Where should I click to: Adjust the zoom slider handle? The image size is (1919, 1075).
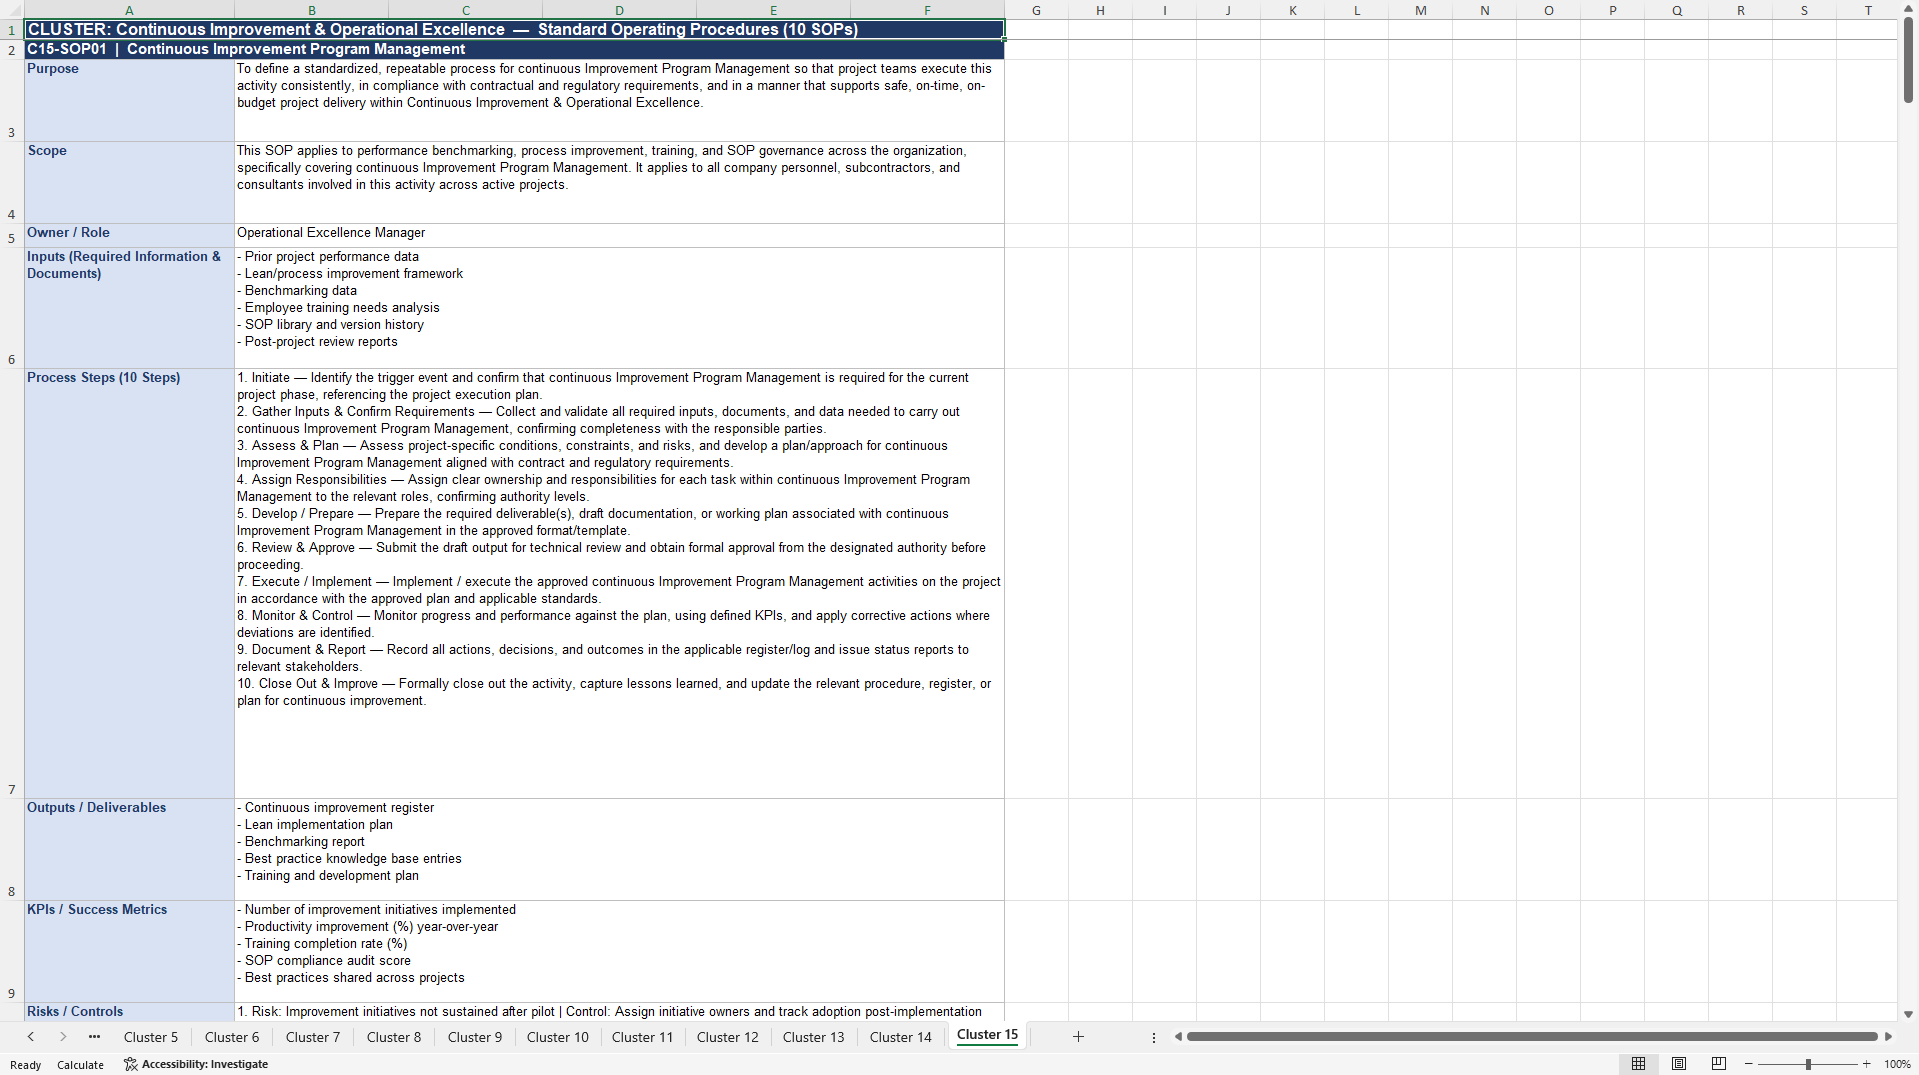point(1808,1064)
